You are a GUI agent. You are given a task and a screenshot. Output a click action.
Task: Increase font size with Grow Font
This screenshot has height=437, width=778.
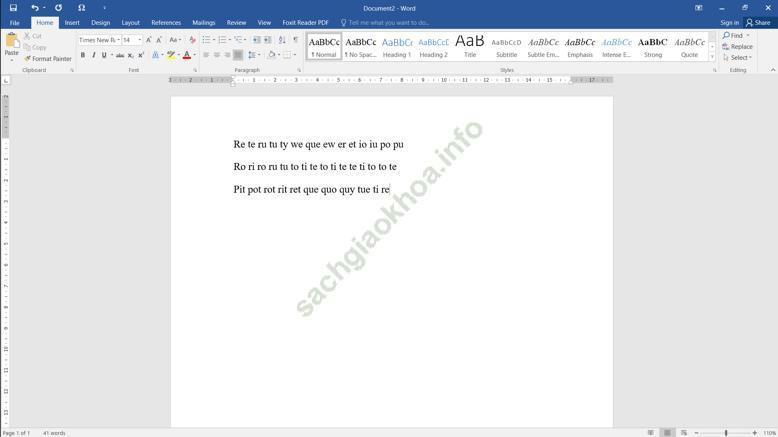tap(148, 40)
